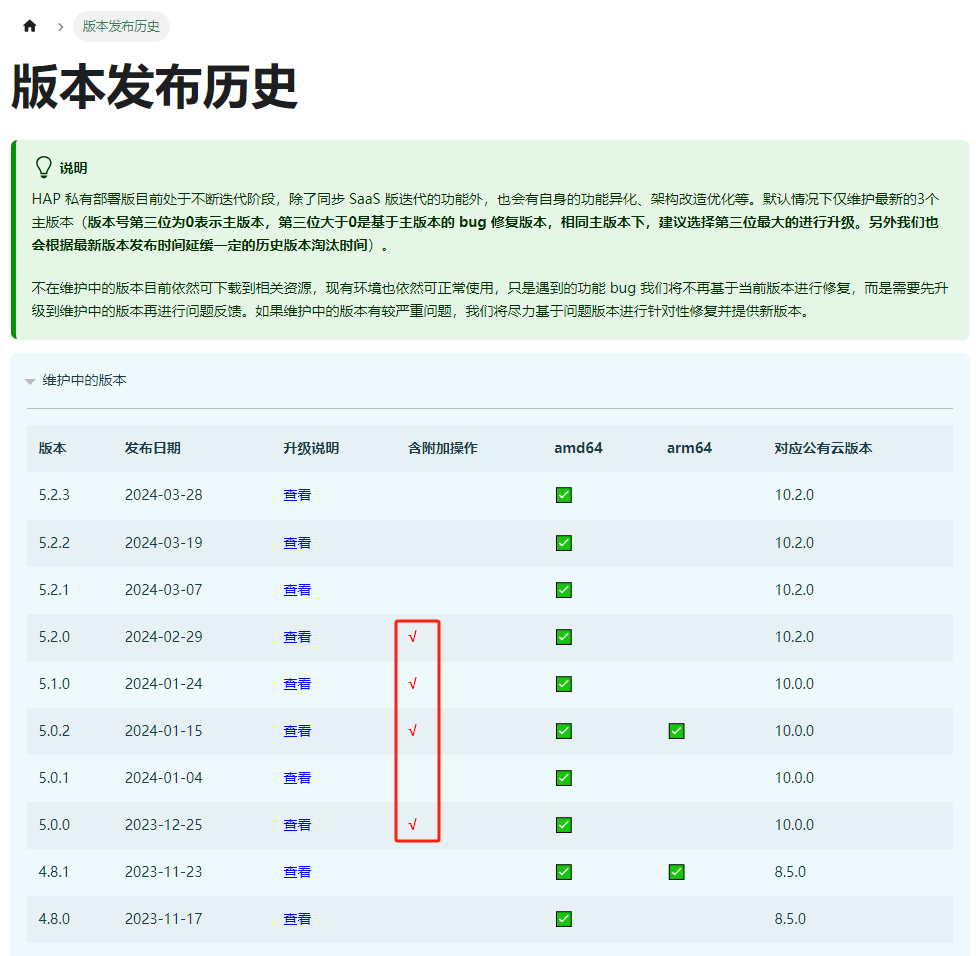
Task: Click the arm64 green check icon for 4.8.1
Action: click(x=676, y=872)
